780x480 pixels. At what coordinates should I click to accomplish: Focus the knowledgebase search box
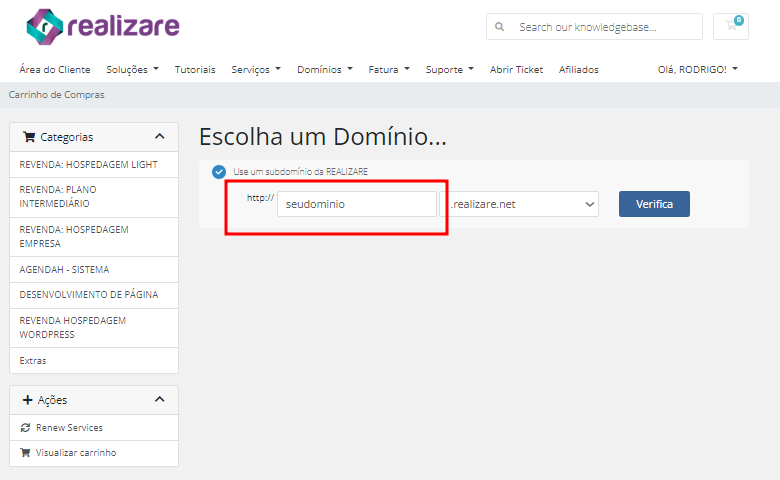coord(594,26)
